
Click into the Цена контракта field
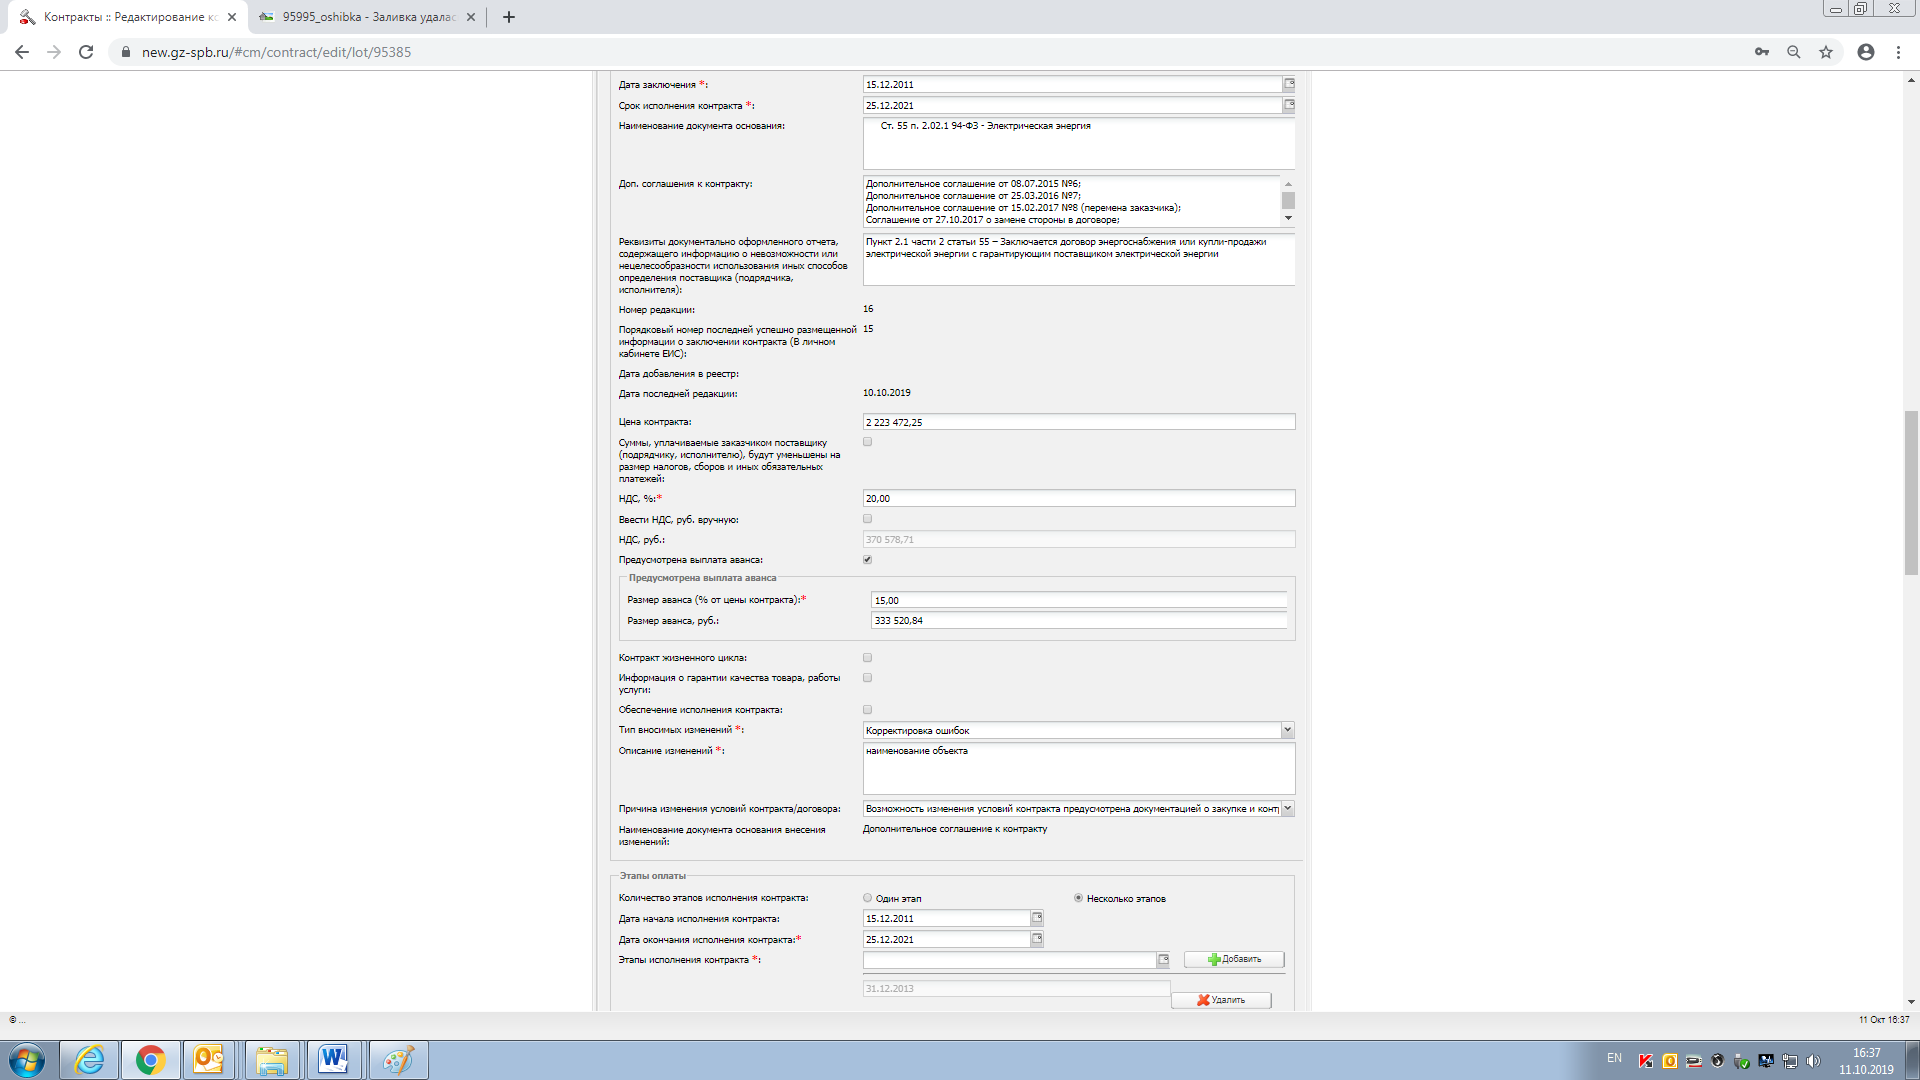point(1078,422)
